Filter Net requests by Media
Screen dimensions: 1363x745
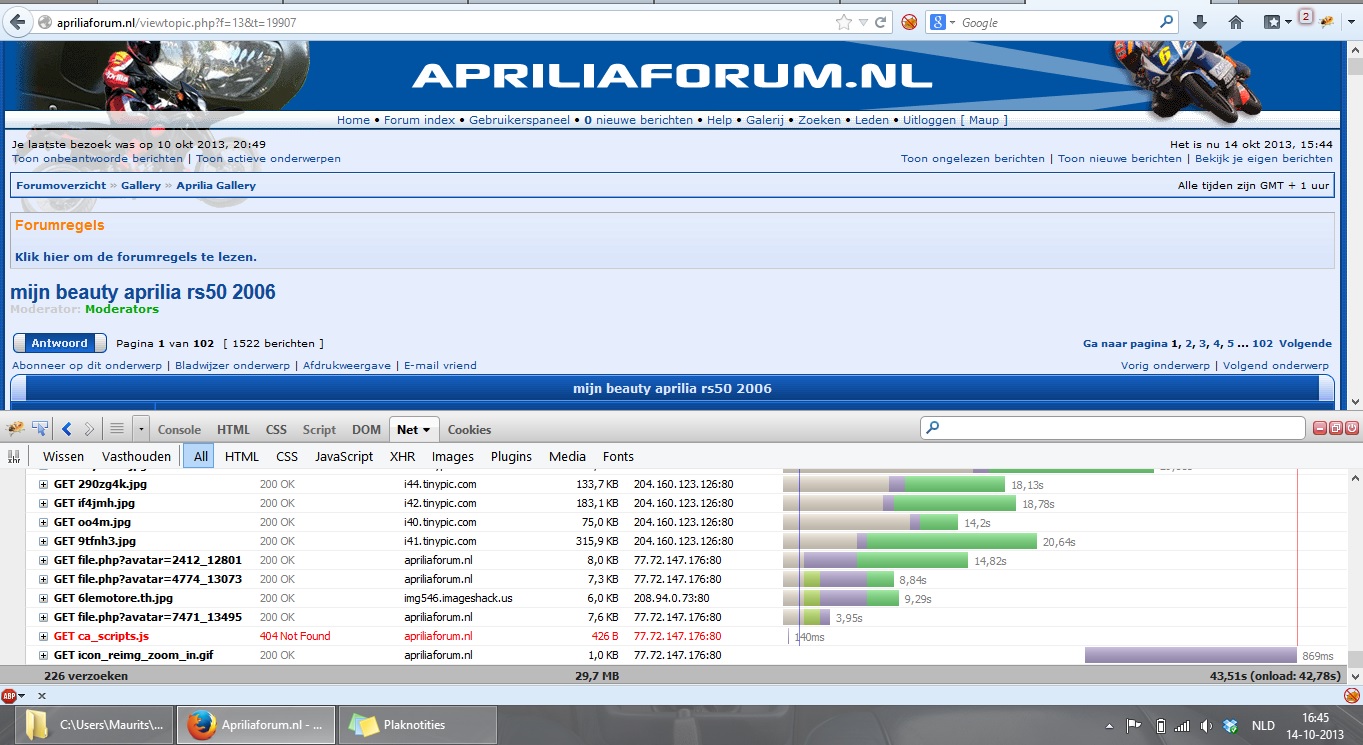tap(567, 457)
